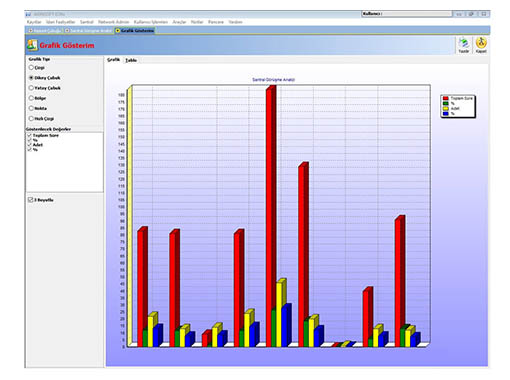Click the application logo in title bar

click(29, 14)
